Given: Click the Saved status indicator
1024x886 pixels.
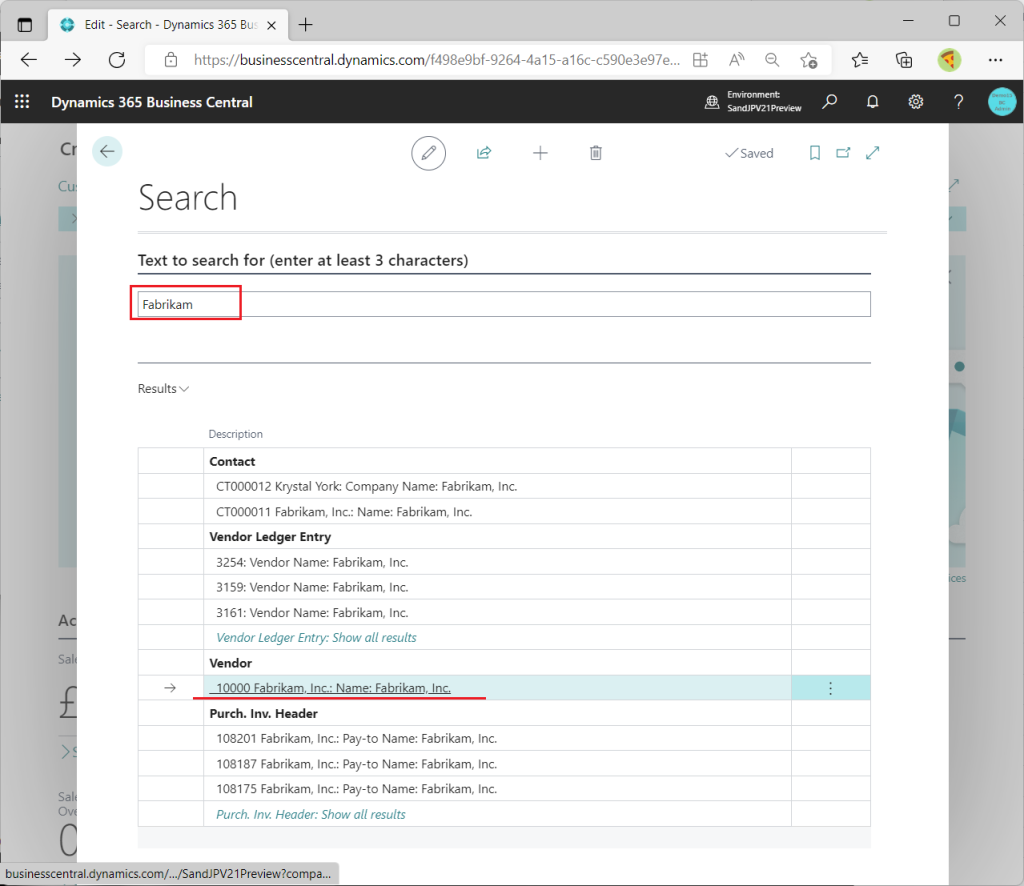Looking at the screenshot, I should point(748,153).
